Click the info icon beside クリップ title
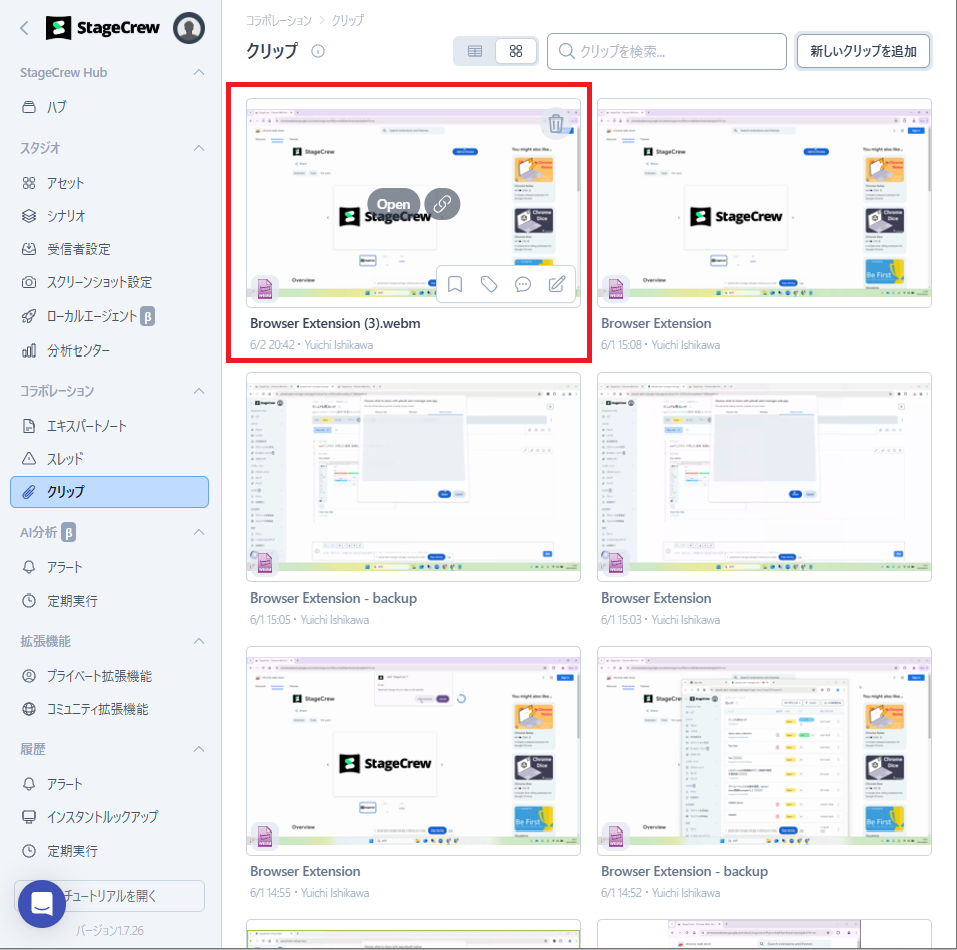 click(318, 51)
